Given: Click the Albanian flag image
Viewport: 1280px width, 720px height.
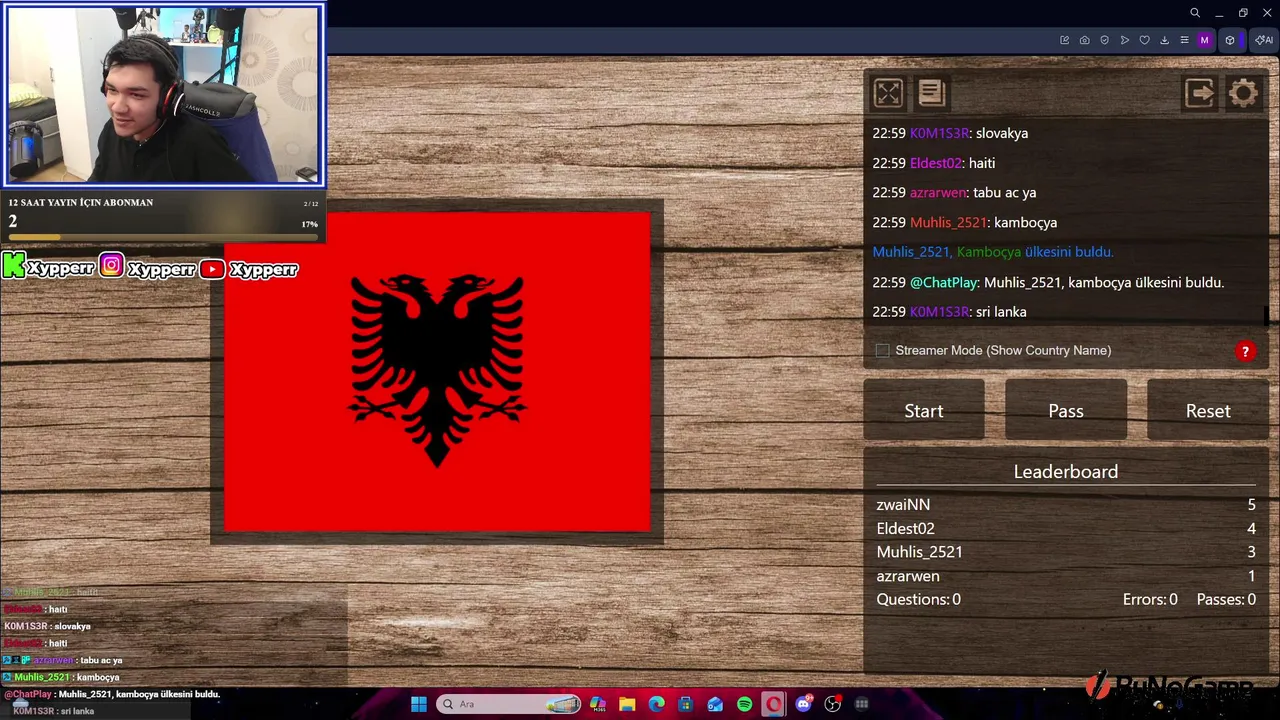Looking at the screenshot, I should click(x=437, y=372).
